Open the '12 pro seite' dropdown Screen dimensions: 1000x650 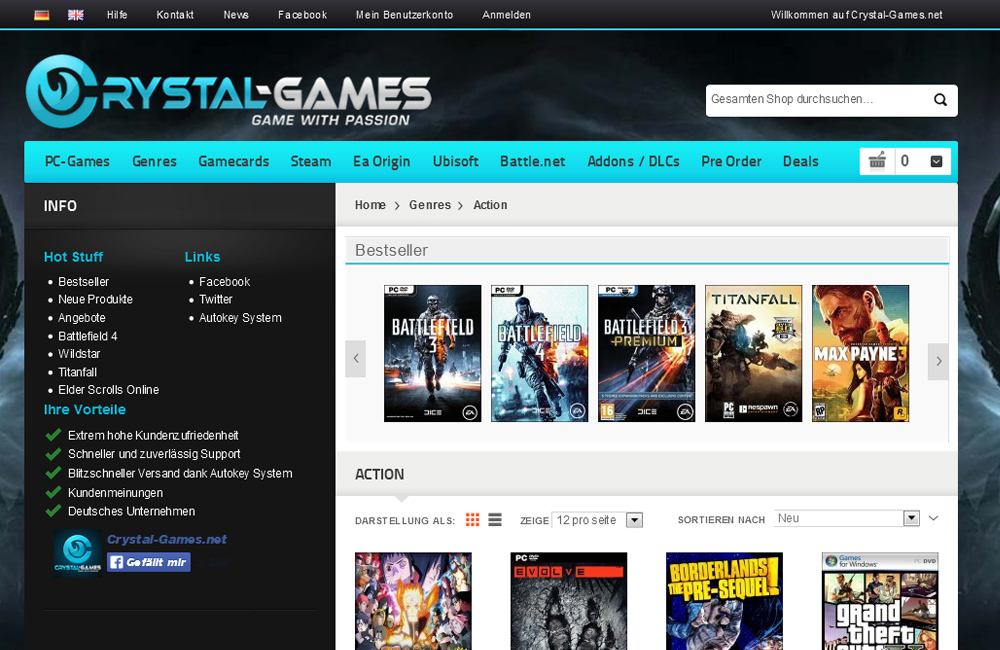pyautogui.click(x=597, y=520)
